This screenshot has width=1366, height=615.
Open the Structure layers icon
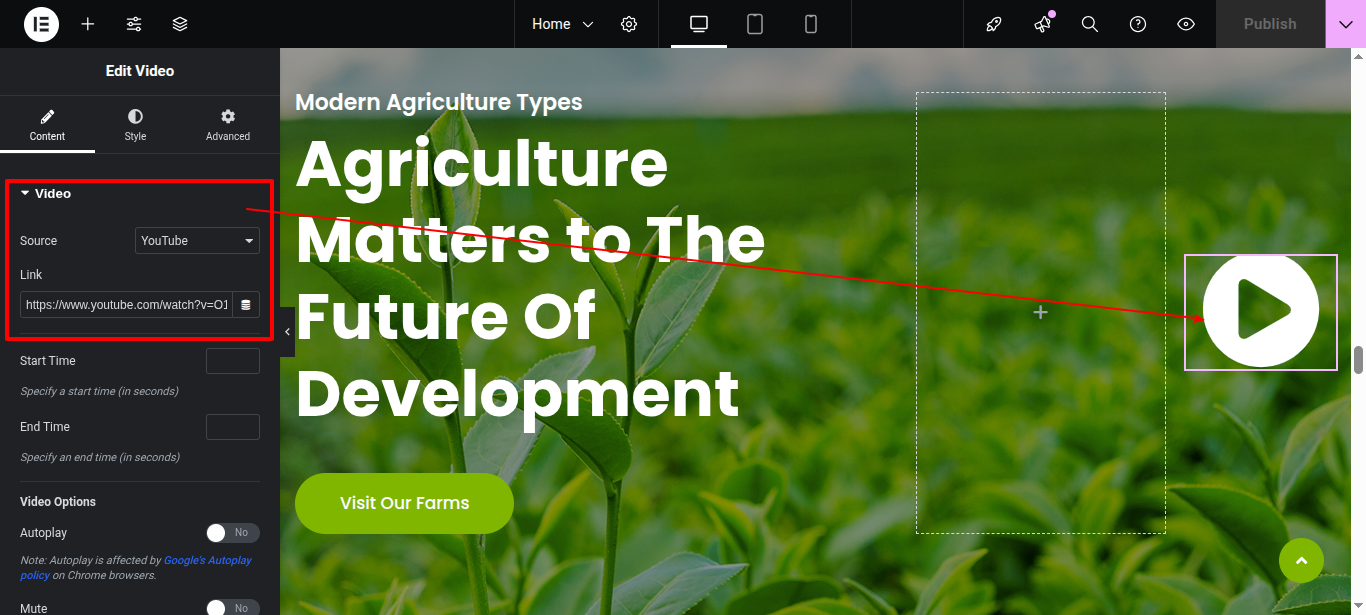(x=180, y=24)
